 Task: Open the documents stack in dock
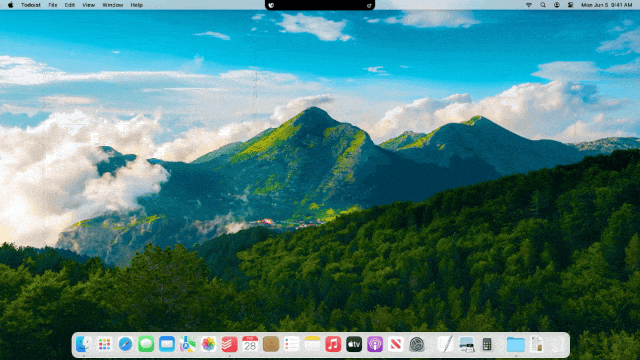point(537,344)
